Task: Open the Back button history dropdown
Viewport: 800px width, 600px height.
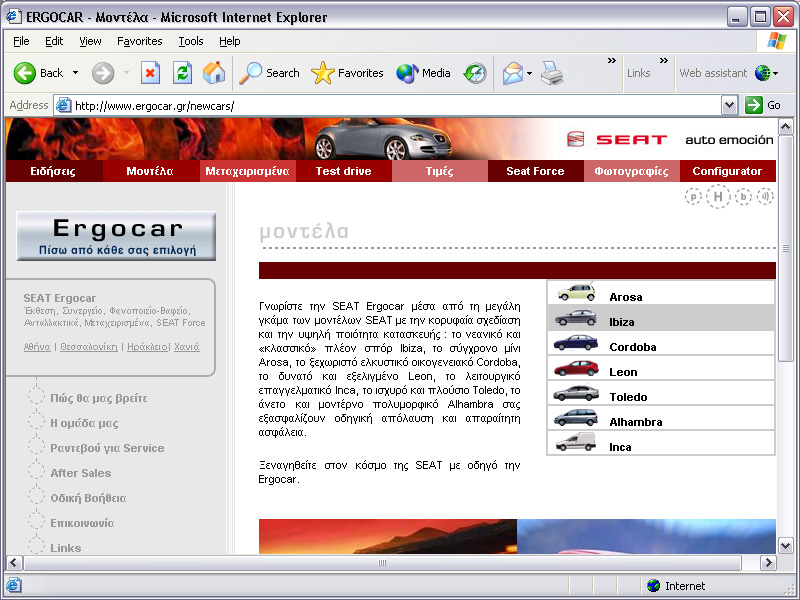Action: [76, 73]
